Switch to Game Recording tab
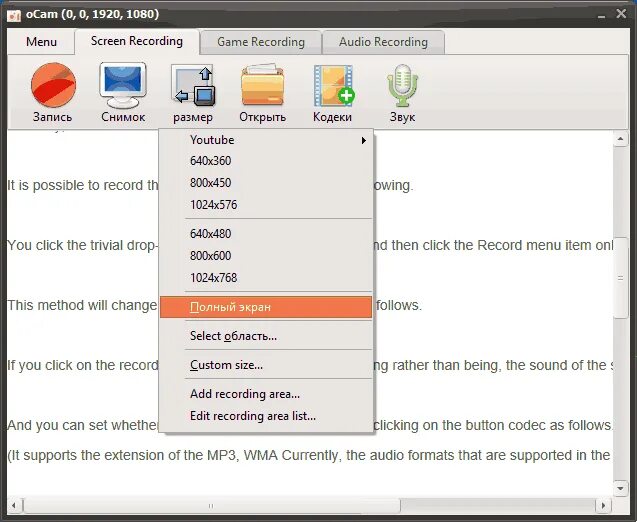This screenshot has height=522, width=637. click(x=261, y=42)
